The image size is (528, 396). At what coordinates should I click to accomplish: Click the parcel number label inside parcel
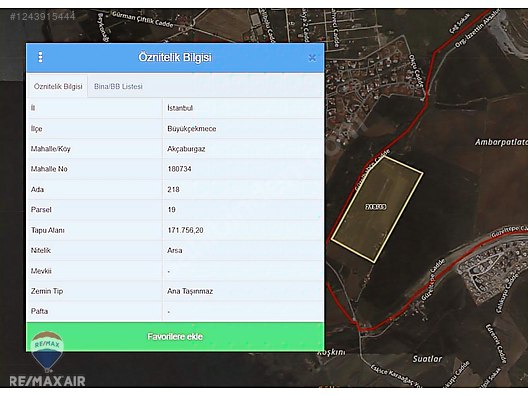coord(376,206)
